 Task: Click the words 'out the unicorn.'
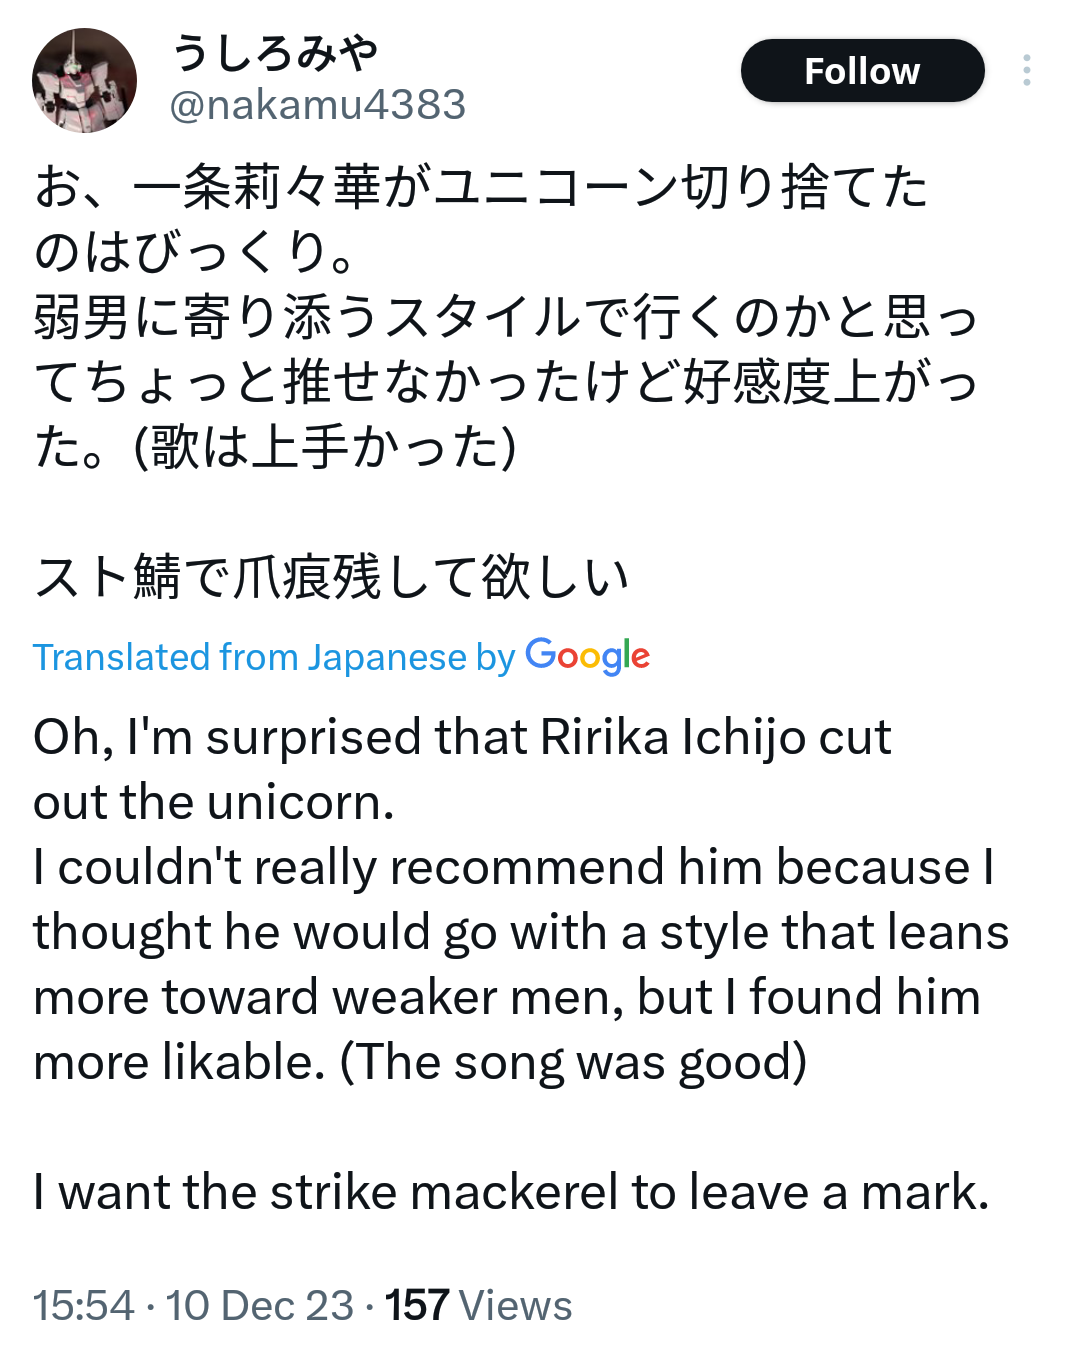point(214,802)
